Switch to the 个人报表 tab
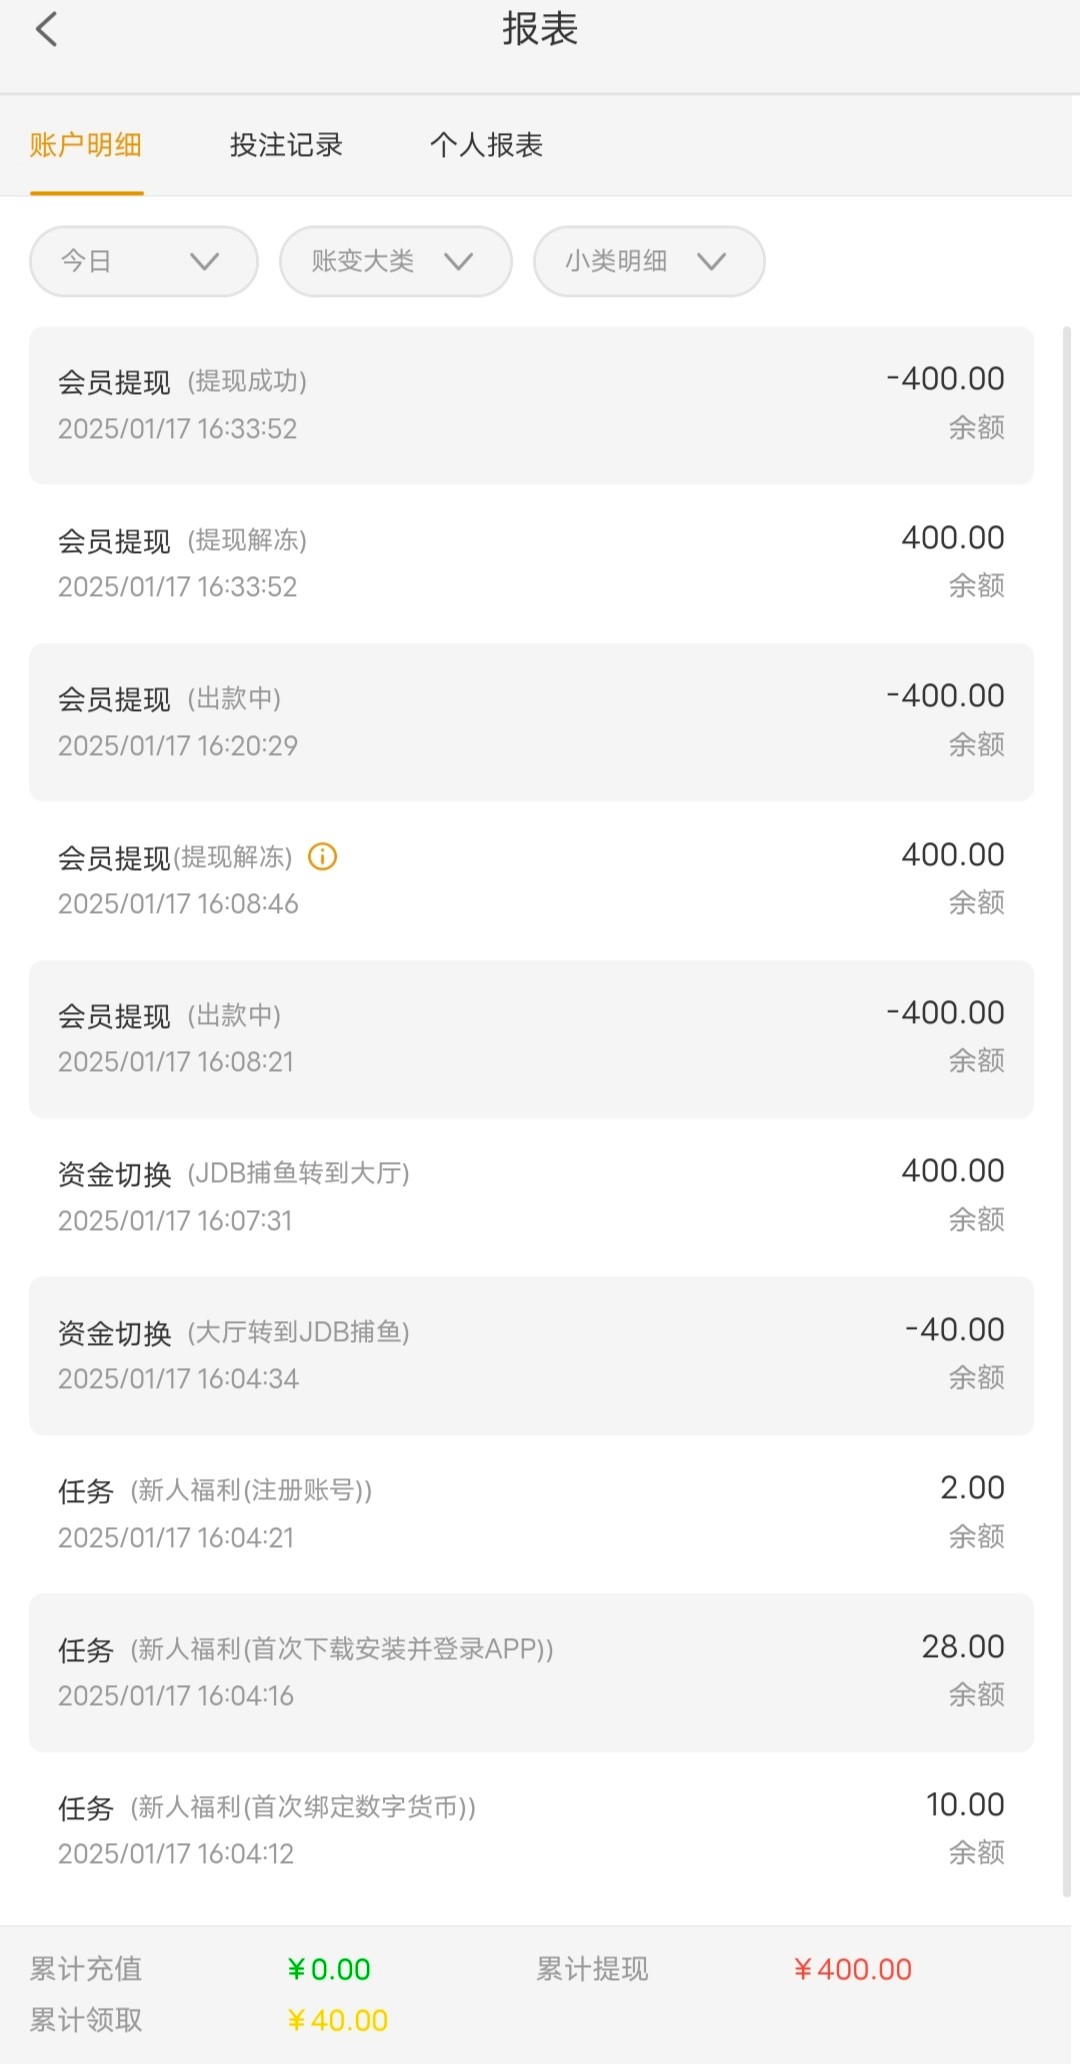 pyautogui.click(x=486, y=146)
